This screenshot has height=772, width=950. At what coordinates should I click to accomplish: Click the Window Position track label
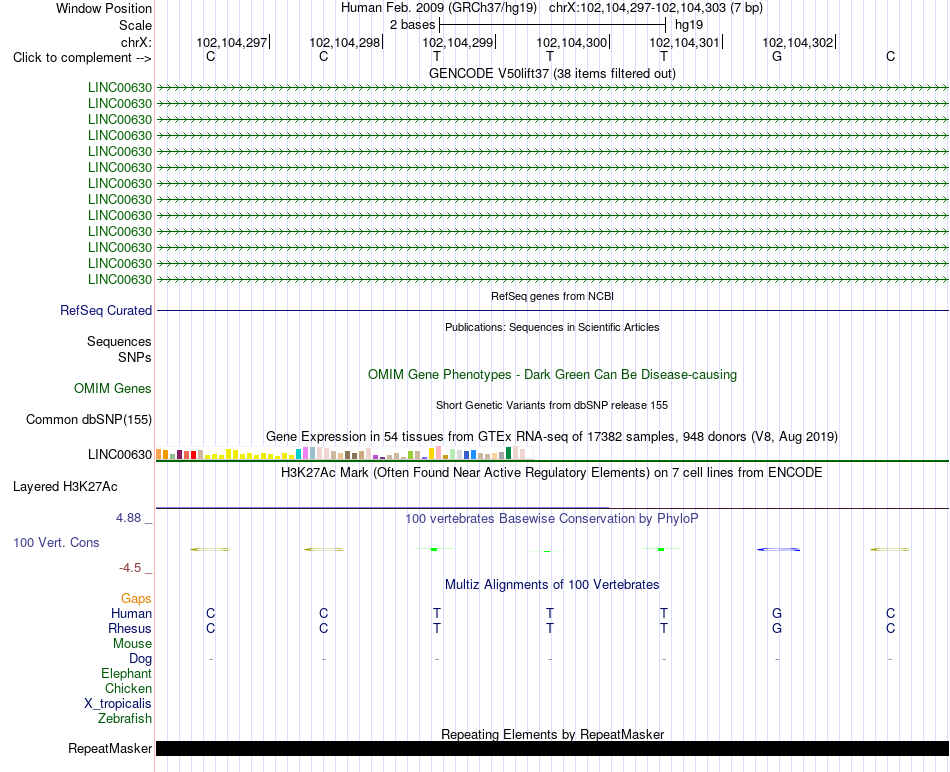pos(104,8)
